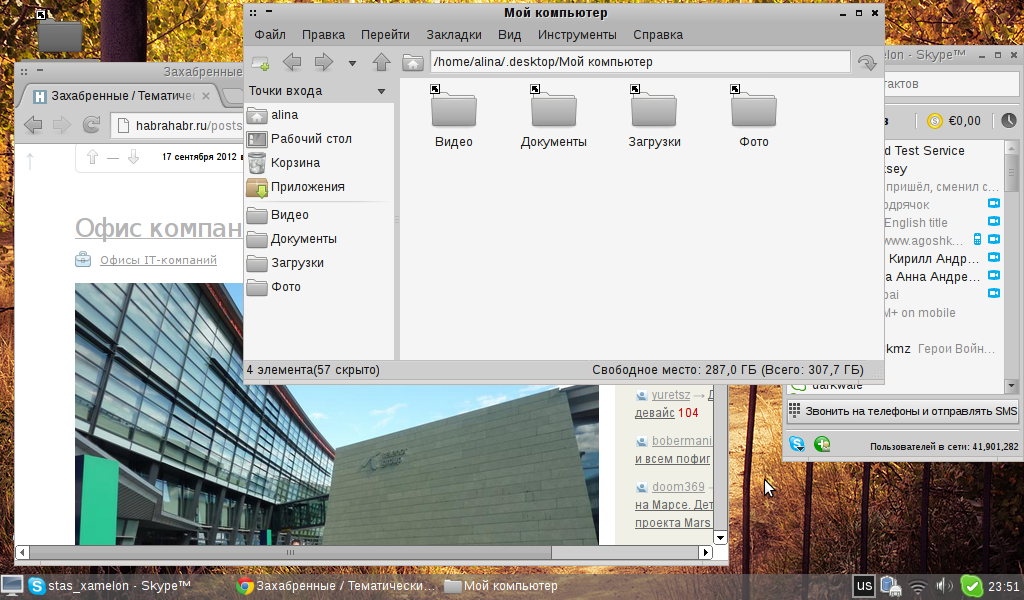Screen dimensions: 1024x600
Task: Click the browser forward button
Action: 61,125
